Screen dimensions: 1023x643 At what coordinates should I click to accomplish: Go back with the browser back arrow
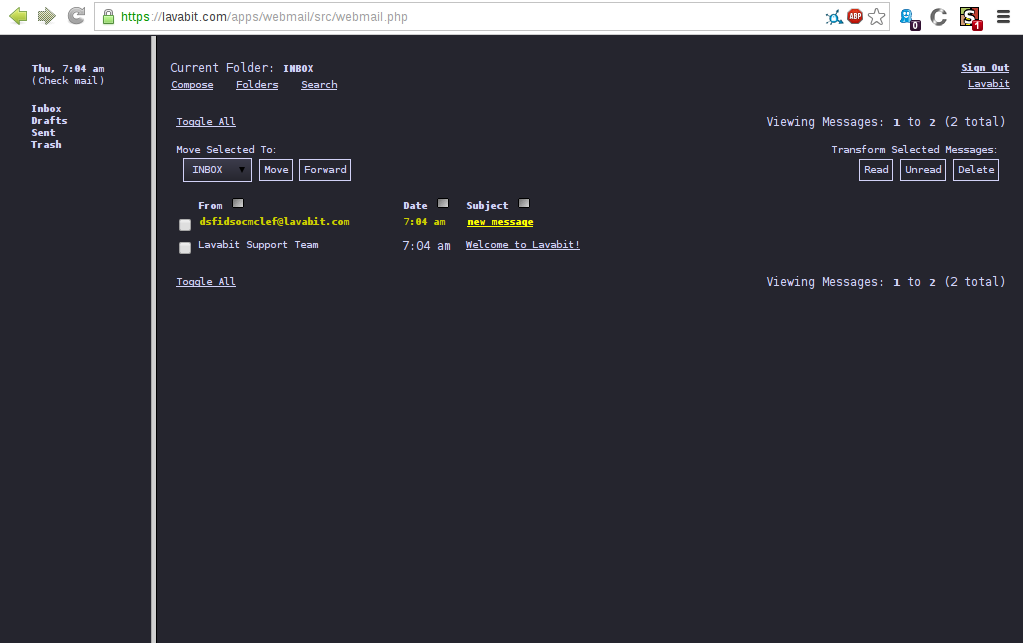tap(18, 16)
